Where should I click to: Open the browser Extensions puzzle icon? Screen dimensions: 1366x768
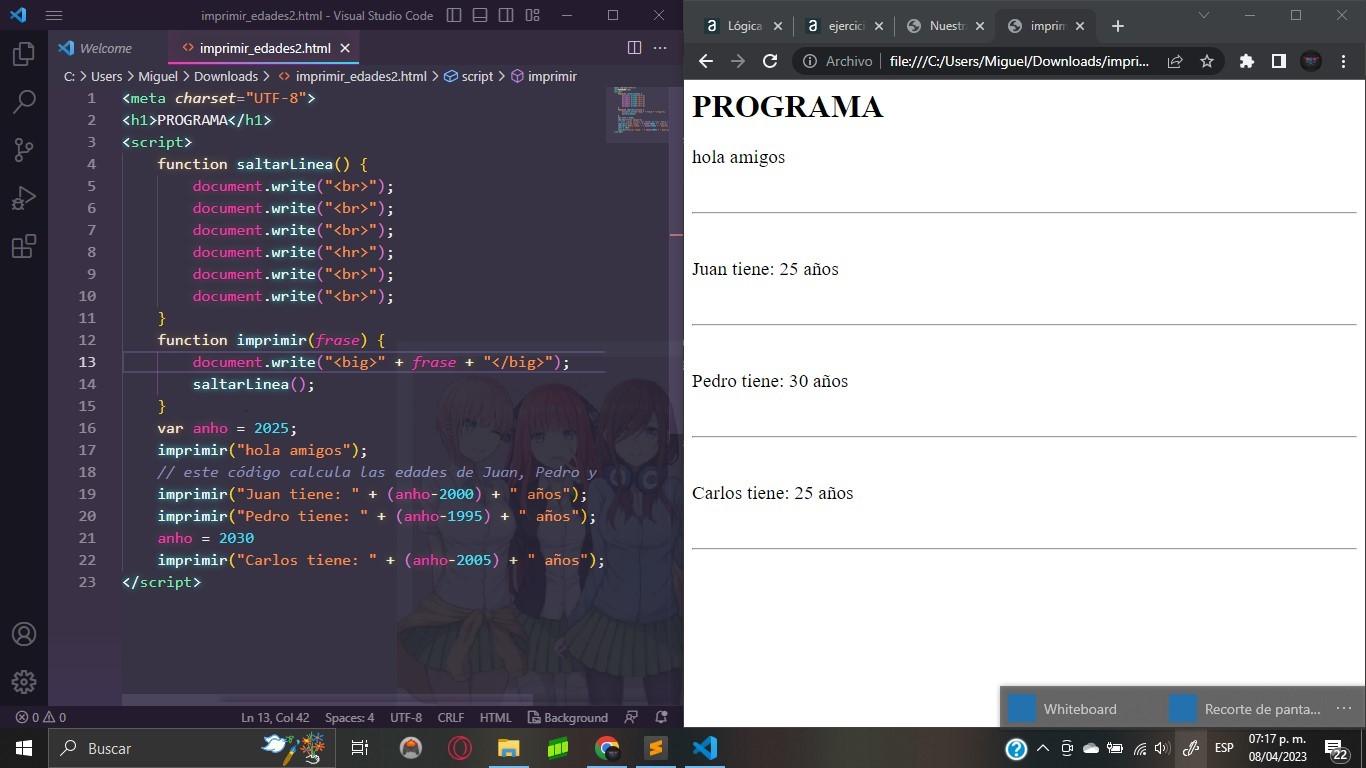[1246, 61]
